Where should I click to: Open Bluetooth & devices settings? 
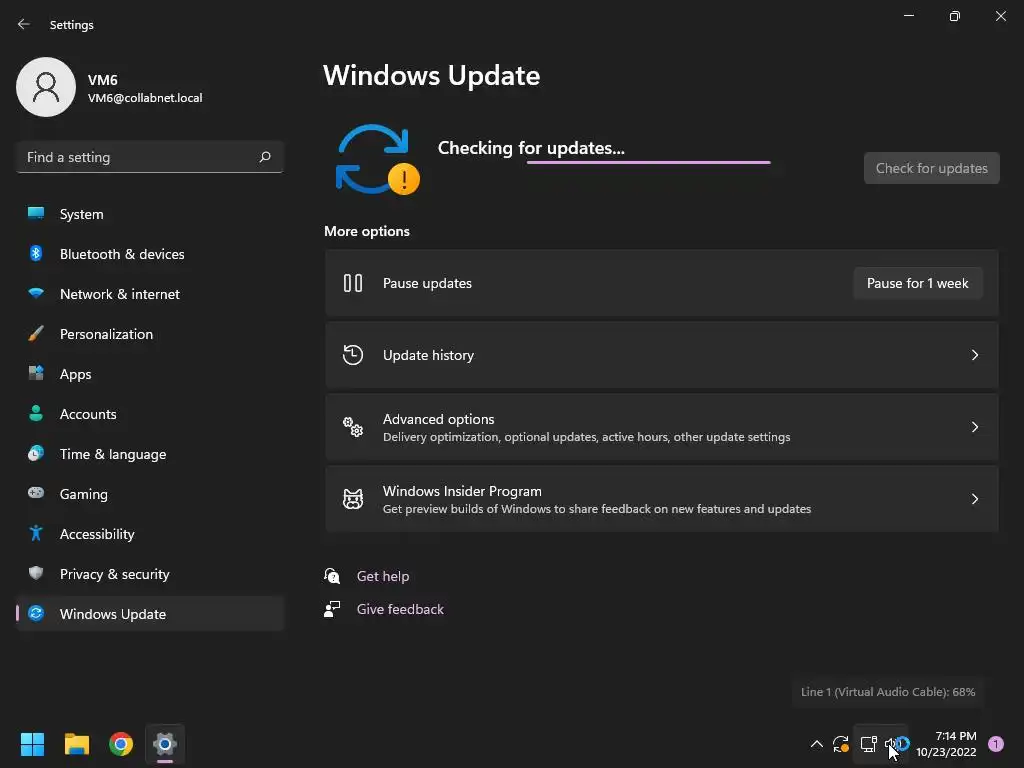[x=150, y=254]
